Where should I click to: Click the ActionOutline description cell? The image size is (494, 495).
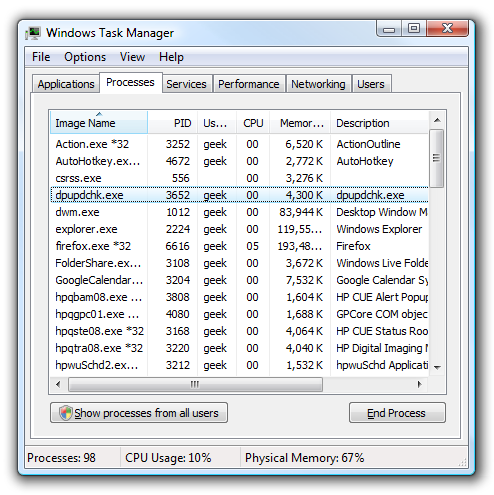pos(368,144)
